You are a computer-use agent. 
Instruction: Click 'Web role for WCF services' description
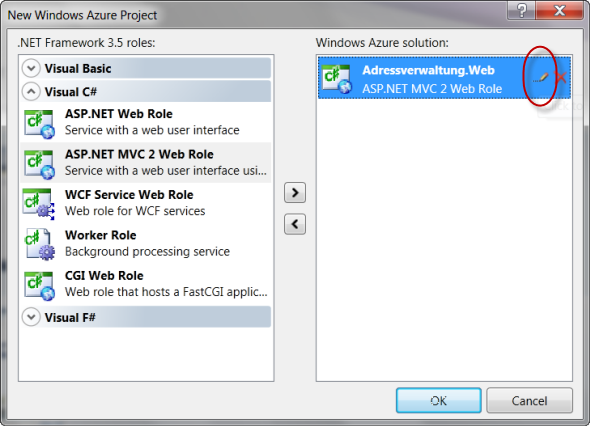[x=135, y=211]
